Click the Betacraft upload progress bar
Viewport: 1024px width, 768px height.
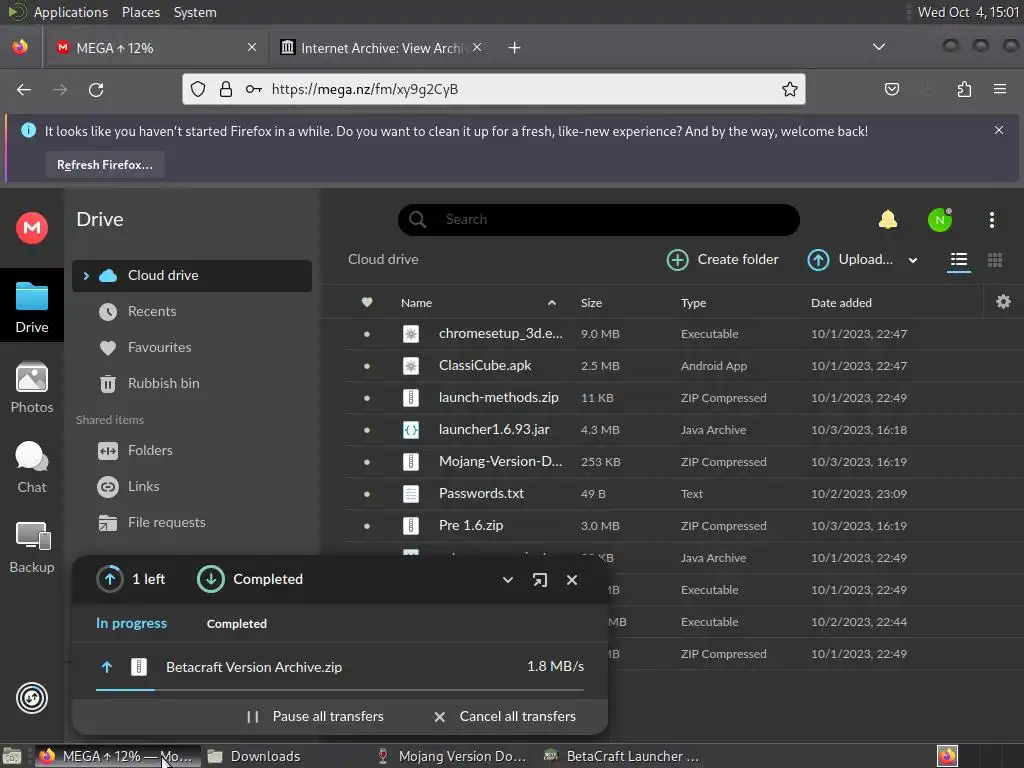(x=340, y=690)
